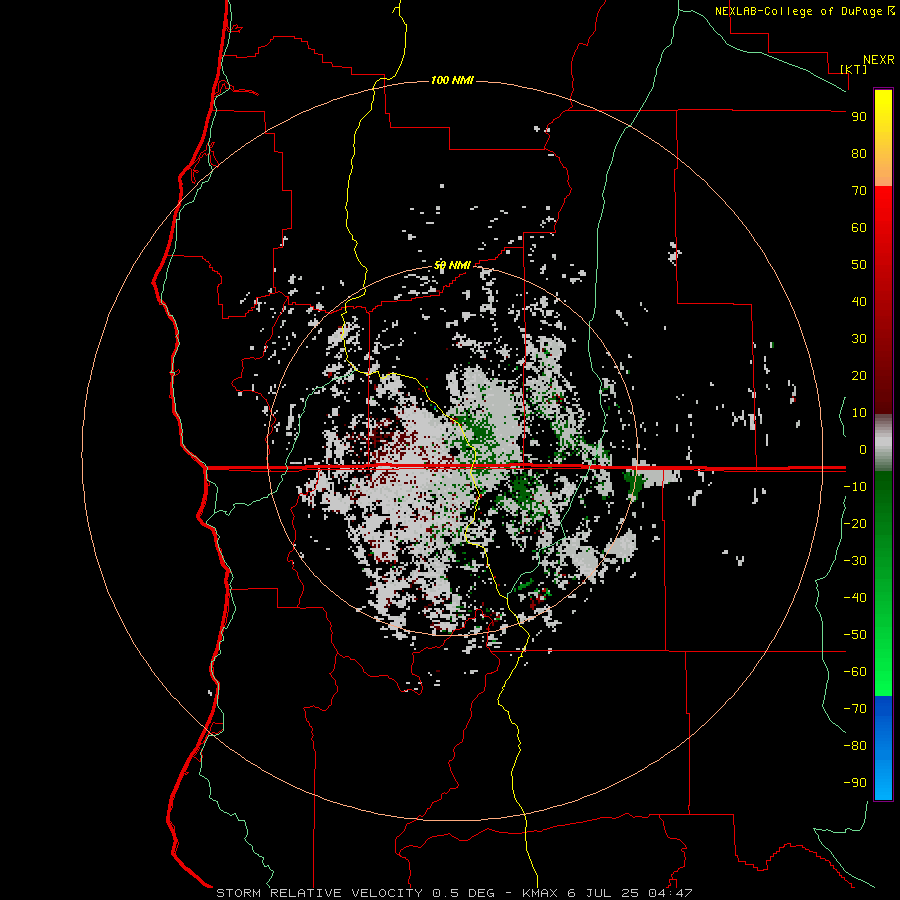Click the -20 value on the velocity scale
The height and width of the screenshot is (900, 900).
coord(855,523)
